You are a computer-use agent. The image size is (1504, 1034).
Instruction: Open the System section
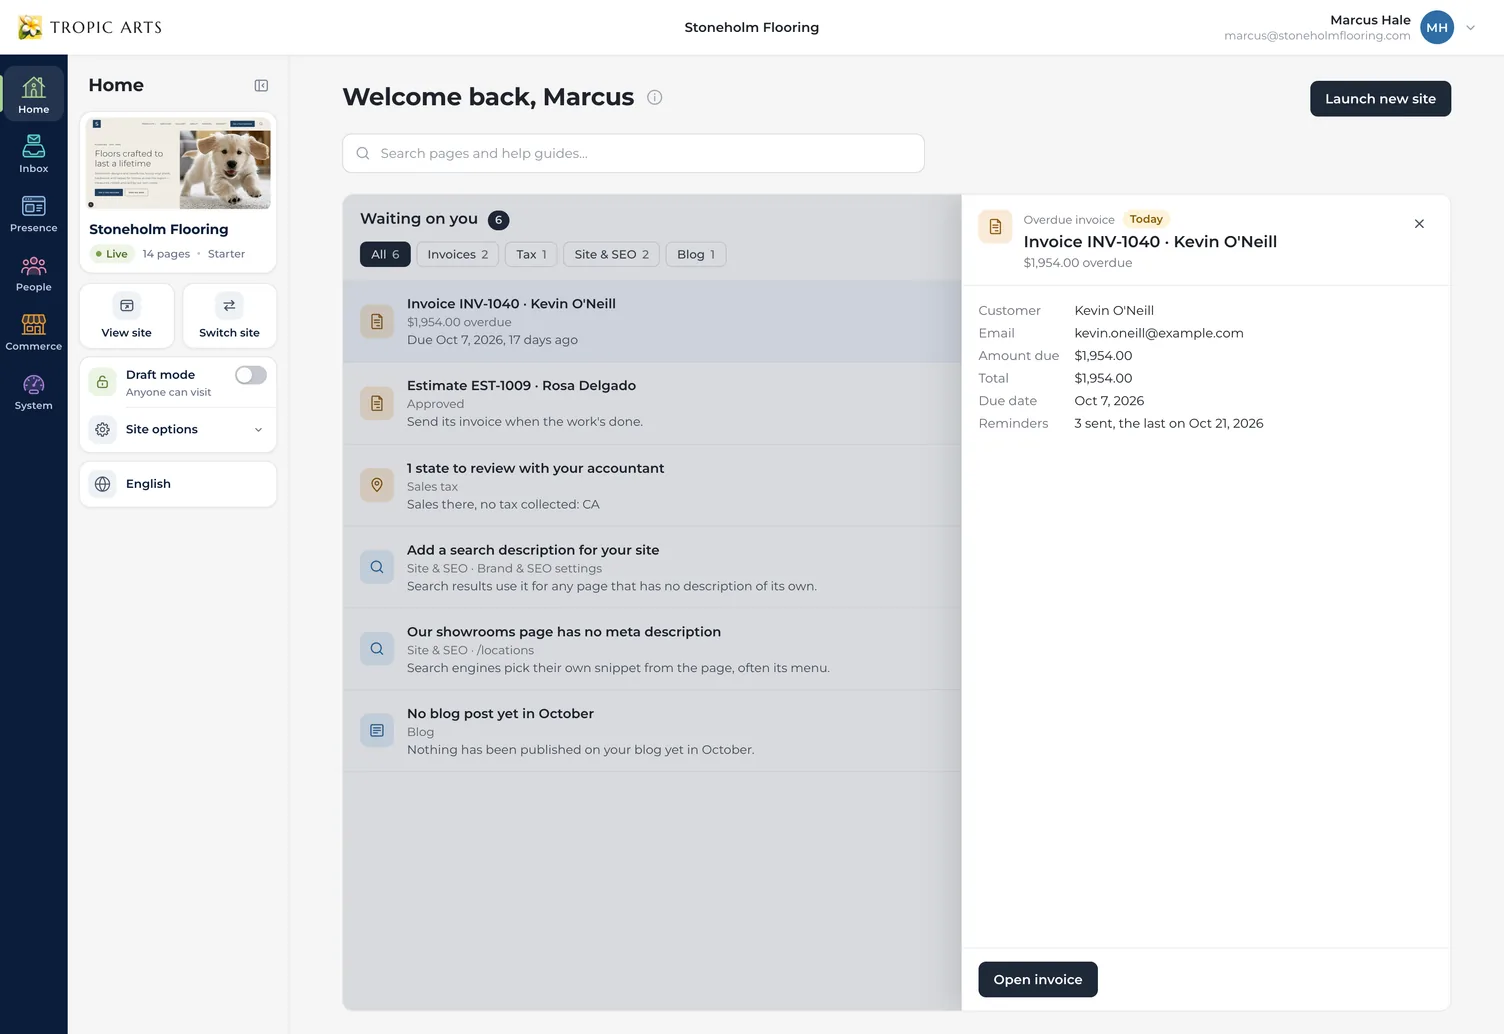tap(33, 391)
